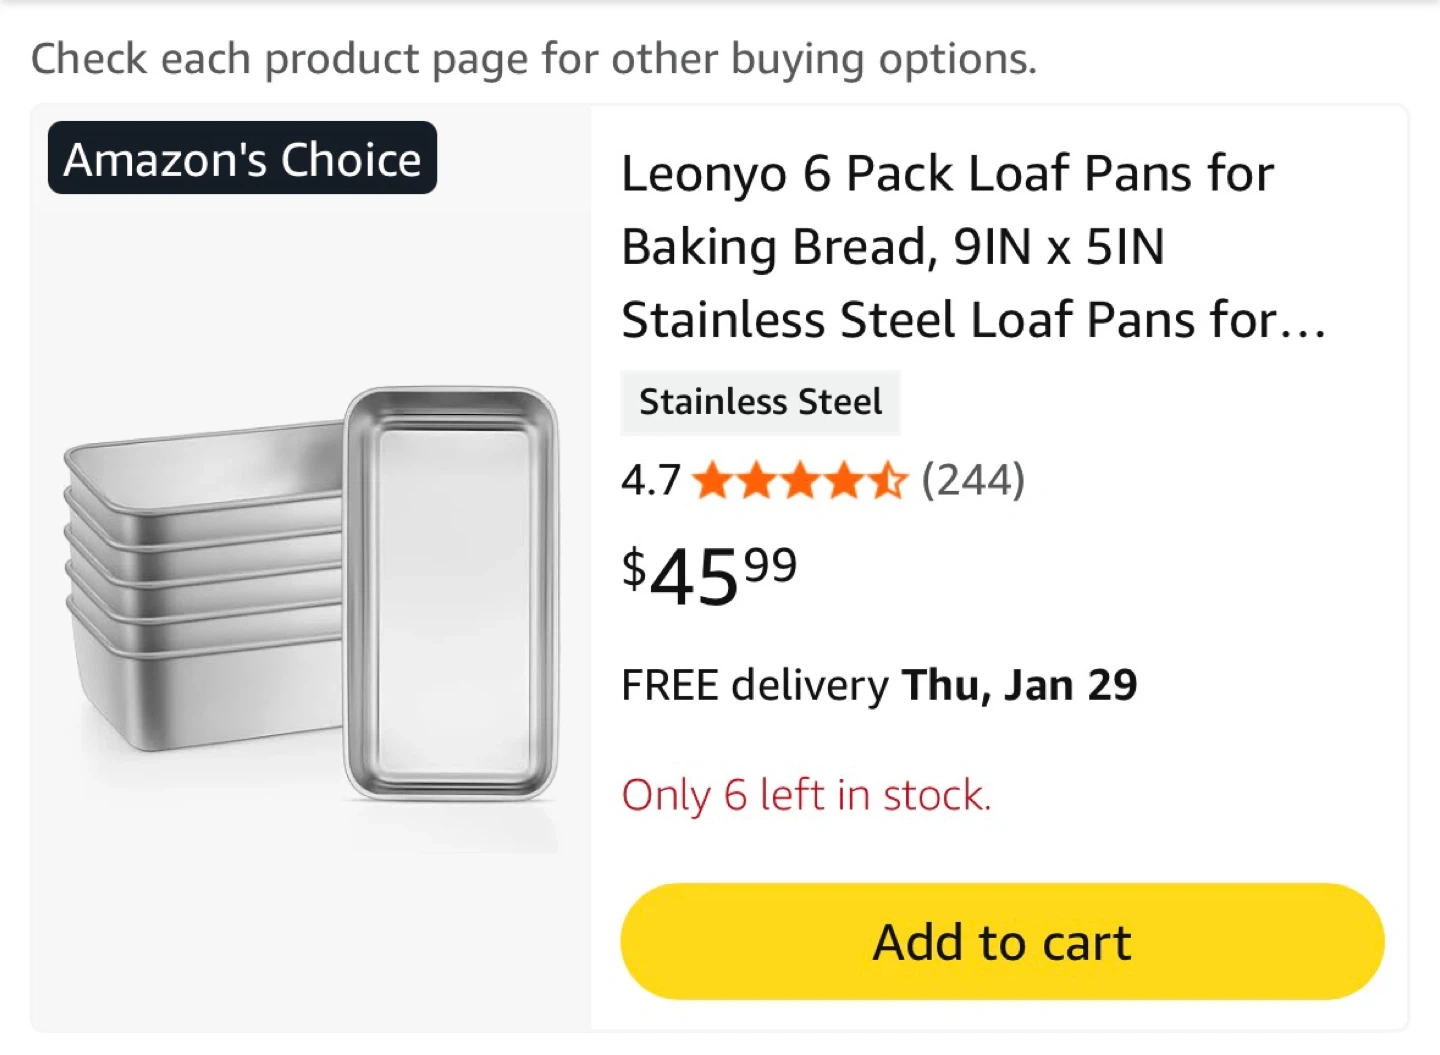
Task: Click the orange star rating icons
Action: point(799,481)
